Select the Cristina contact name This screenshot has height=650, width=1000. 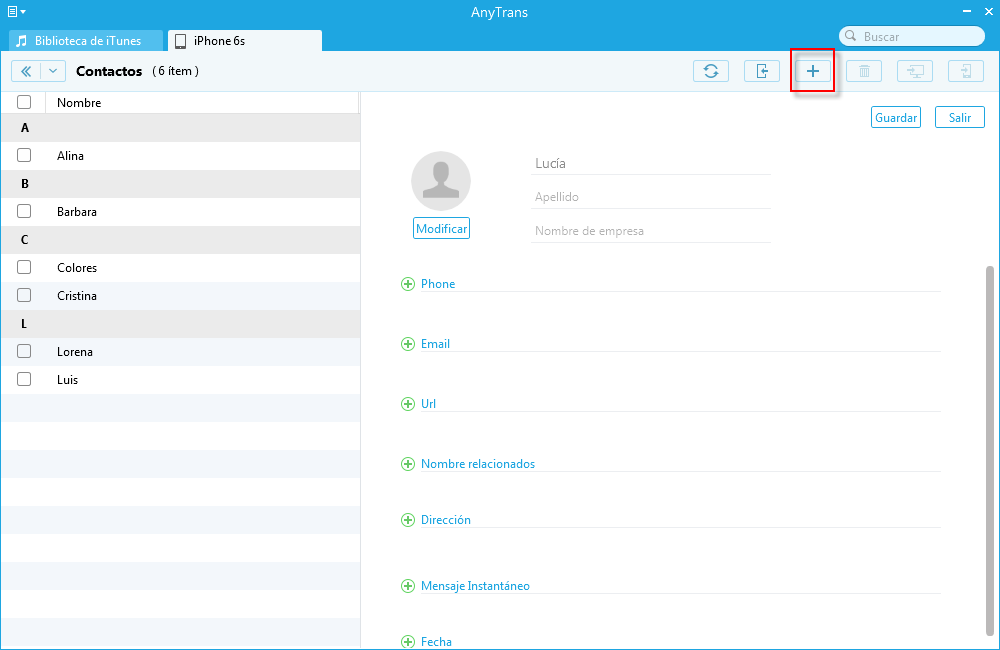point(77,296)
